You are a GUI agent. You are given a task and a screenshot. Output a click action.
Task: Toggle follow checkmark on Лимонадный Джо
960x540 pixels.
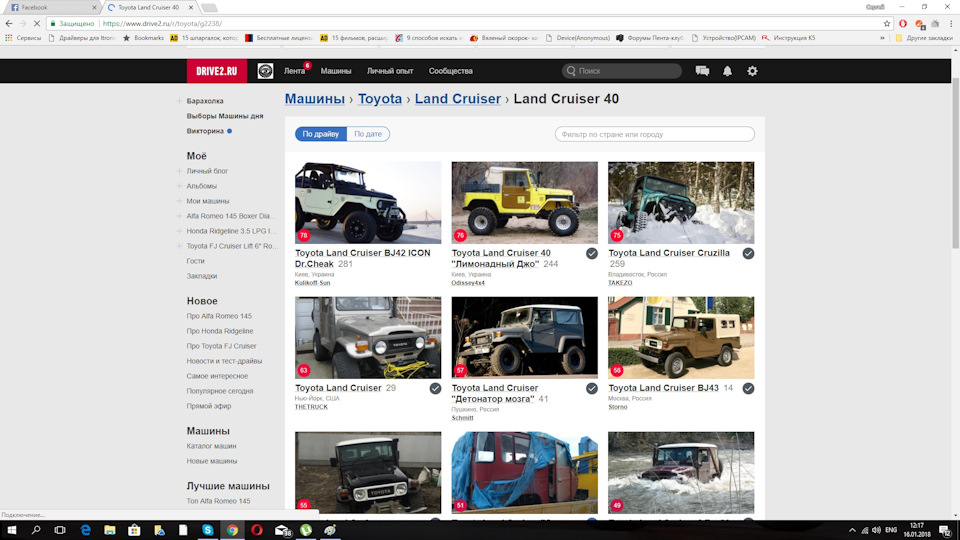(x=591, y=253)
